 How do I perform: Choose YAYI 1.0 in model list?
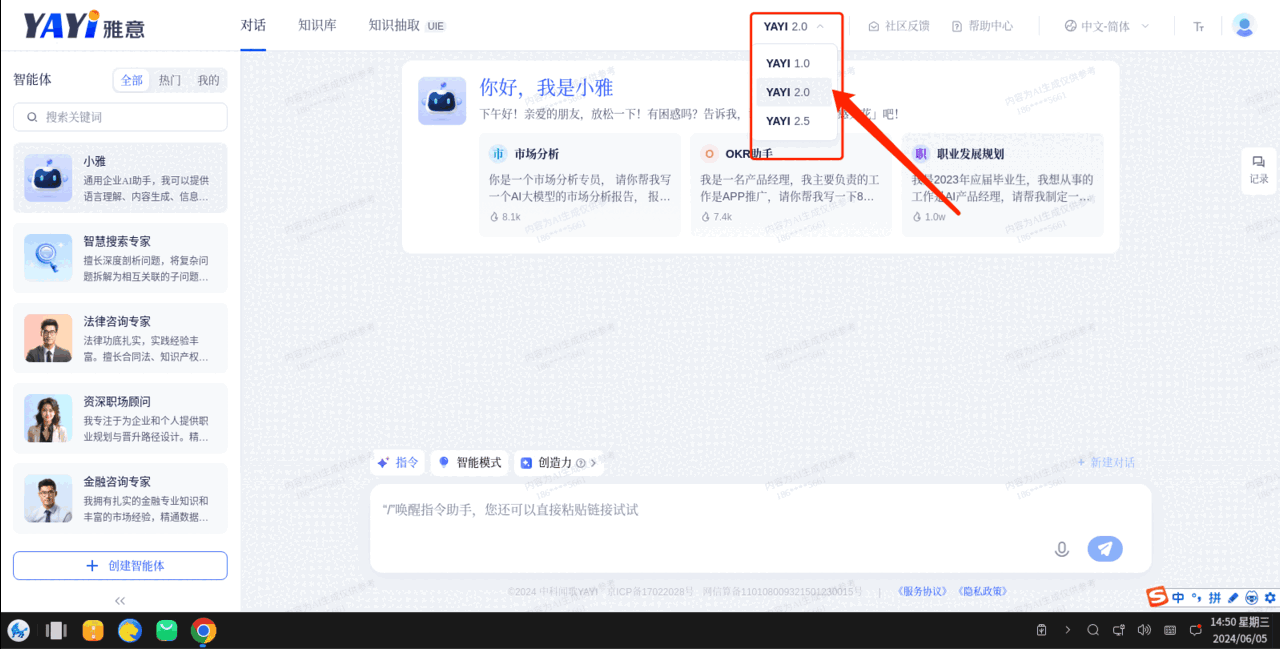click(788, 63)
